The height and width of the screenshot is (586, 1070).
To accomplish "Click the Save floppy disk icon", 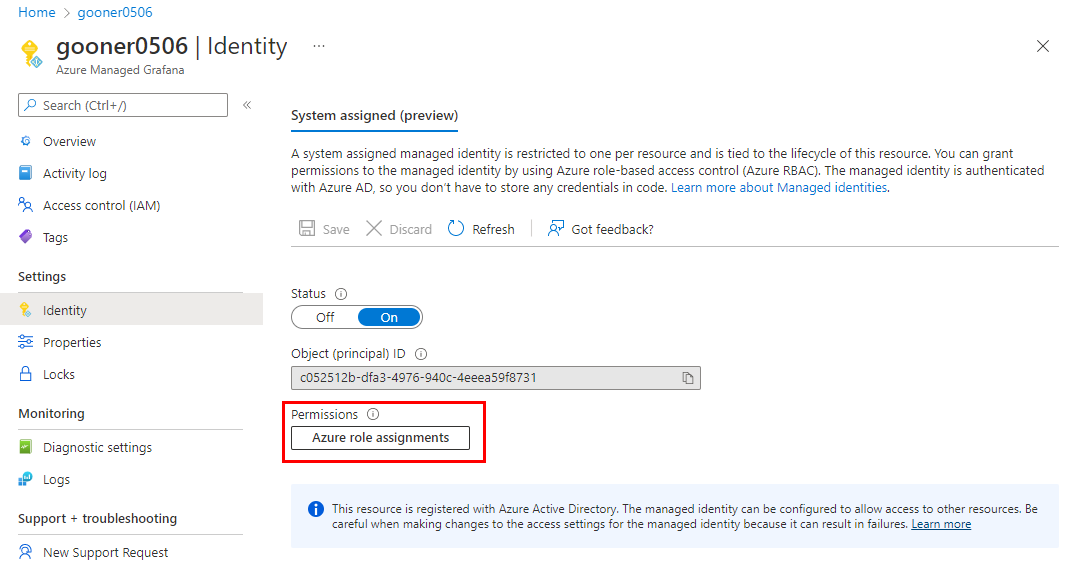I will (307, 228).
